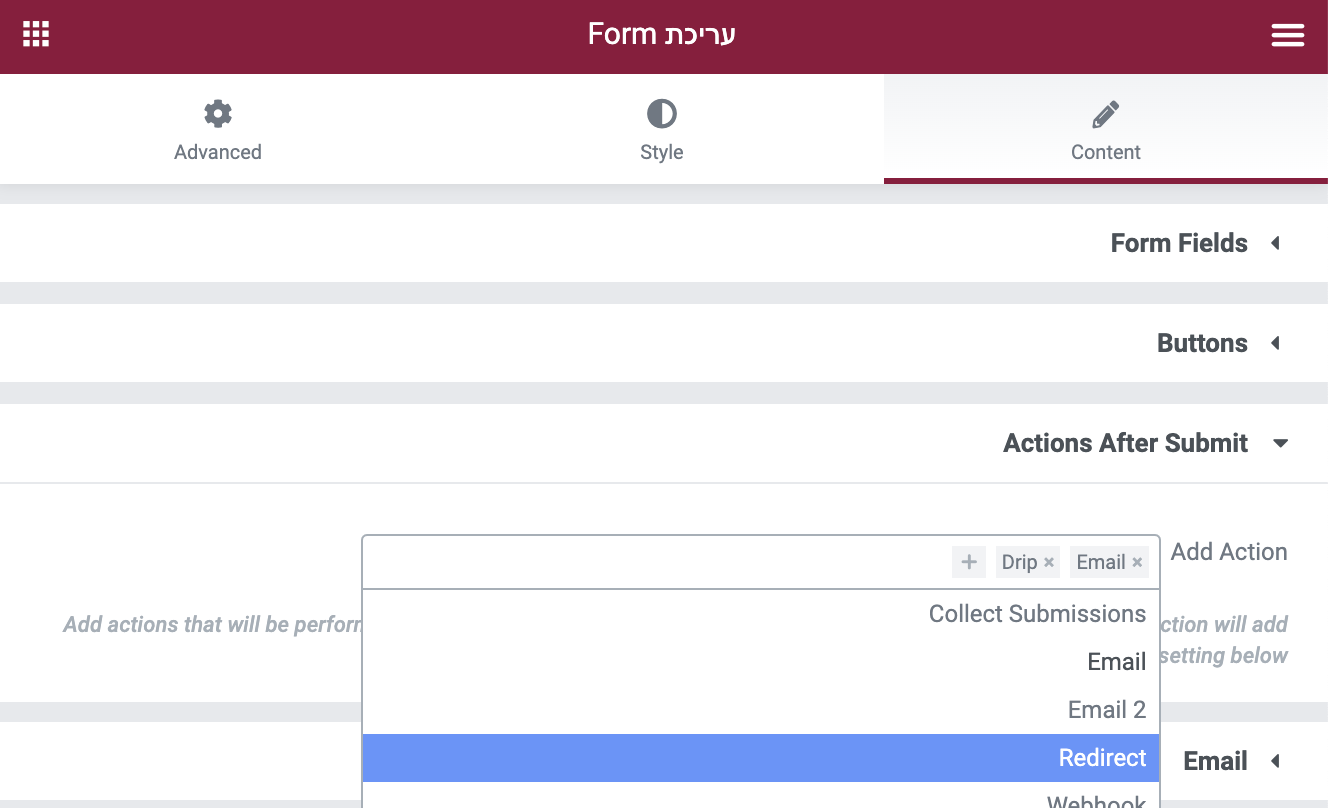Click the Style half-circle icon

point(662,114)
